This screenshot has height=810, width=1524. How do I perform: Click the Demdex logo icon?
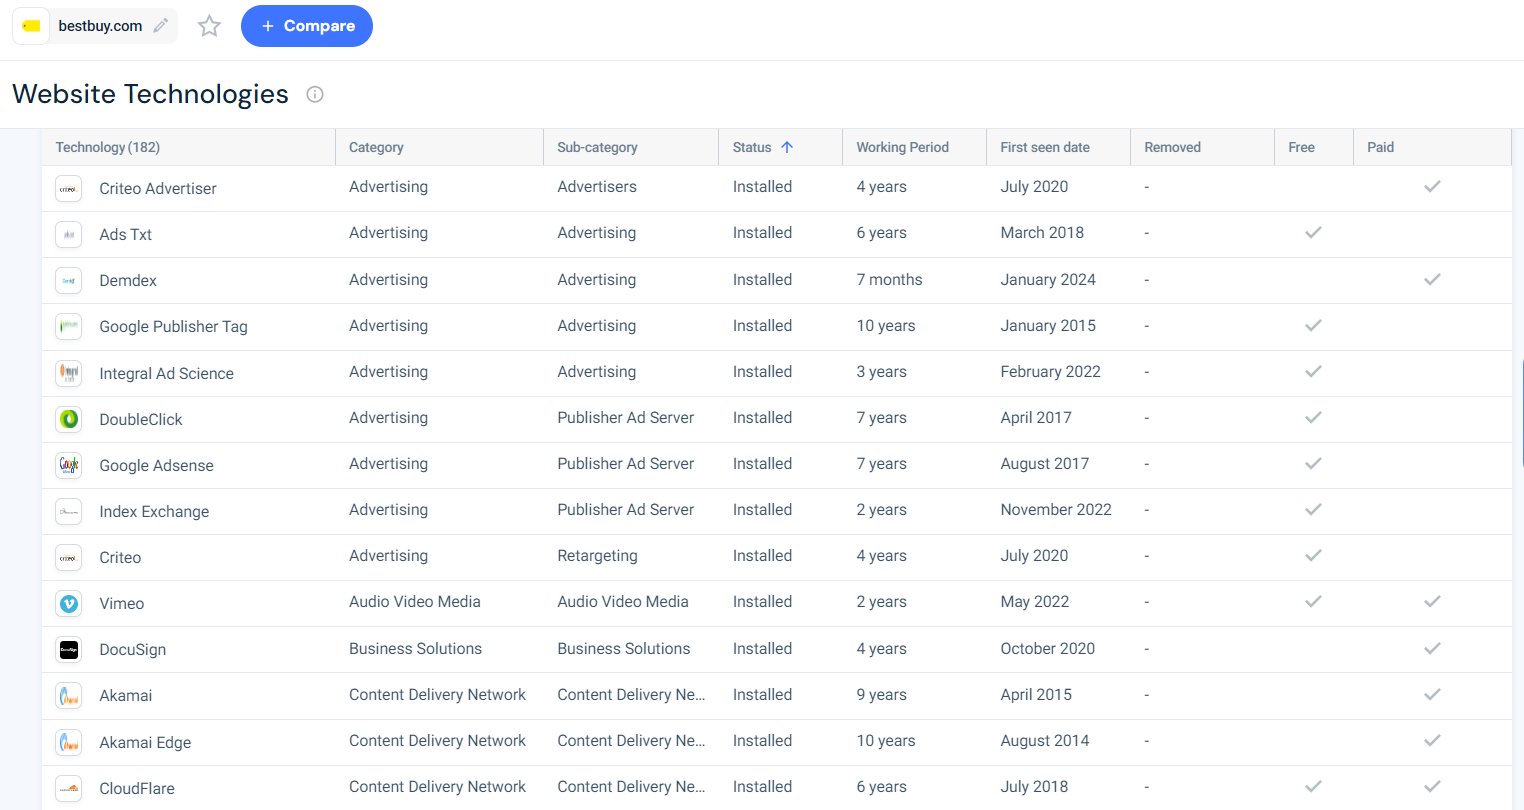[x=68, y=280]
